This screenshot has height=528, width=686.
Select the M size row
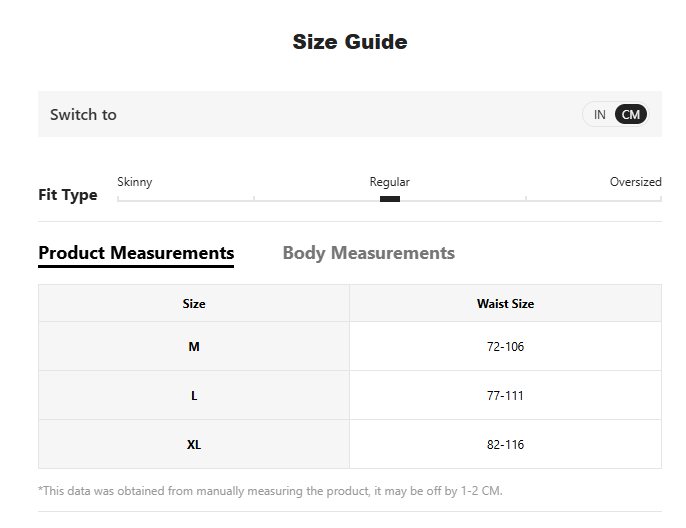pos(194,347)
